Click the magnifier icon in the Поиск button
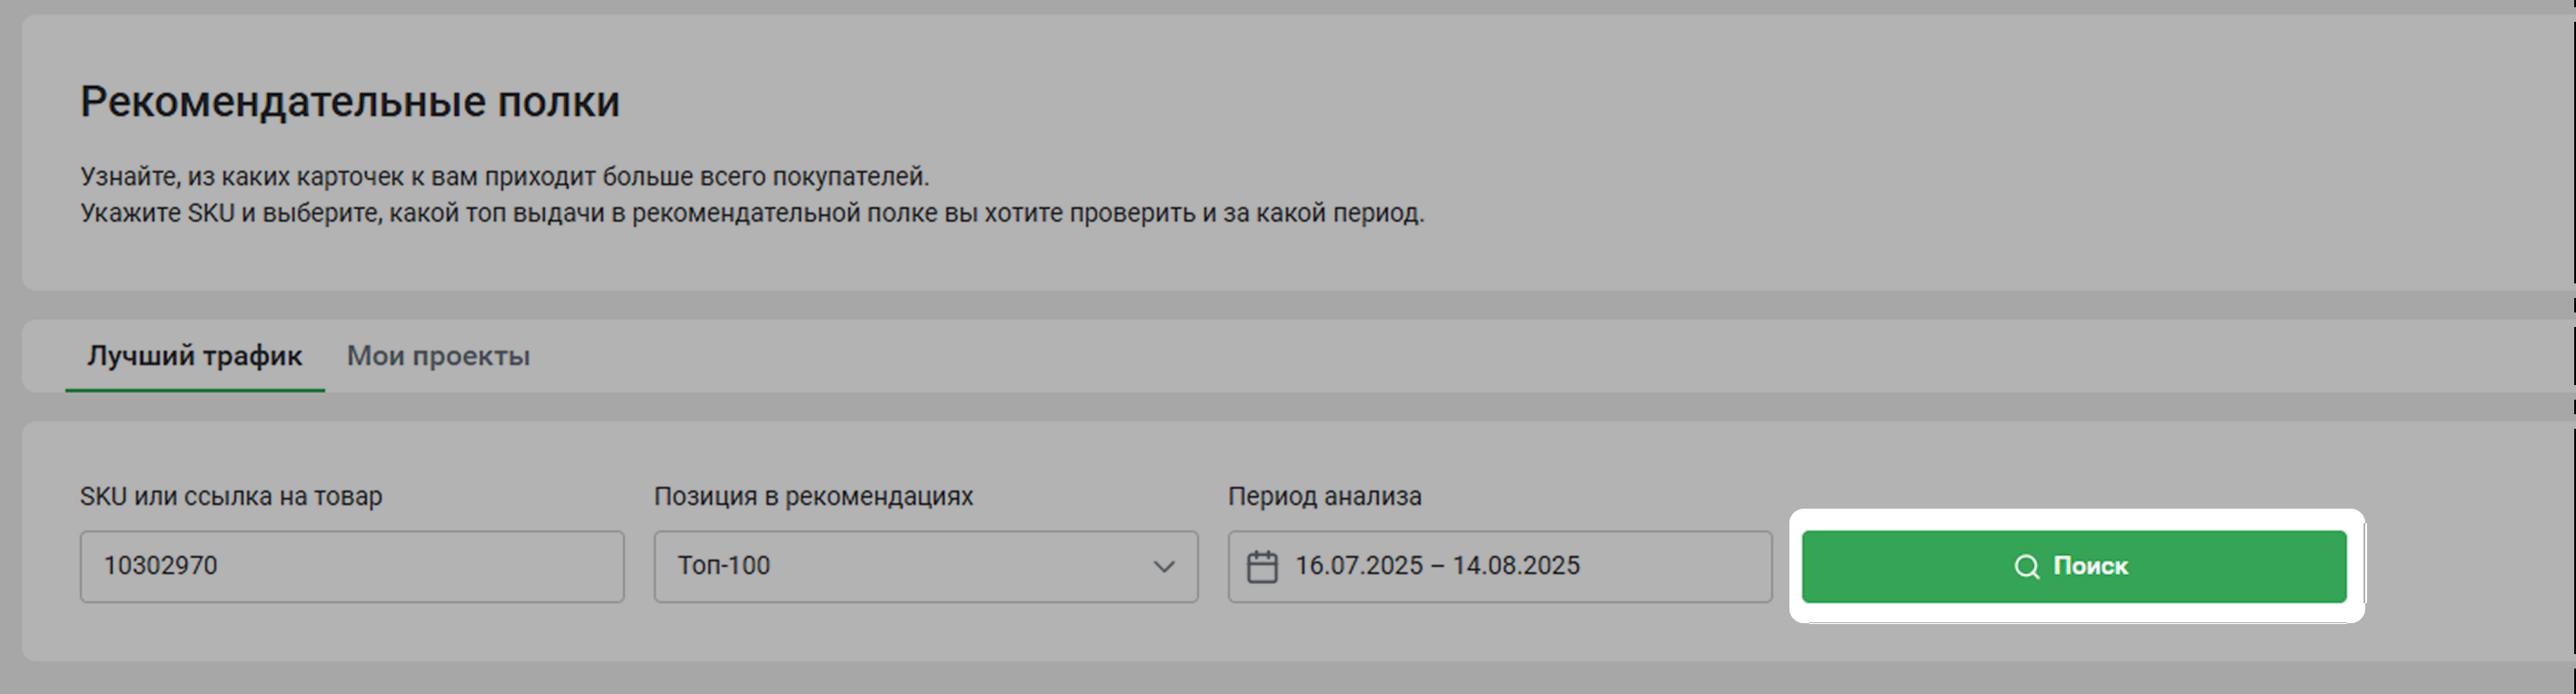This screenshot has height=694, width=2576. click(2026, 567)
